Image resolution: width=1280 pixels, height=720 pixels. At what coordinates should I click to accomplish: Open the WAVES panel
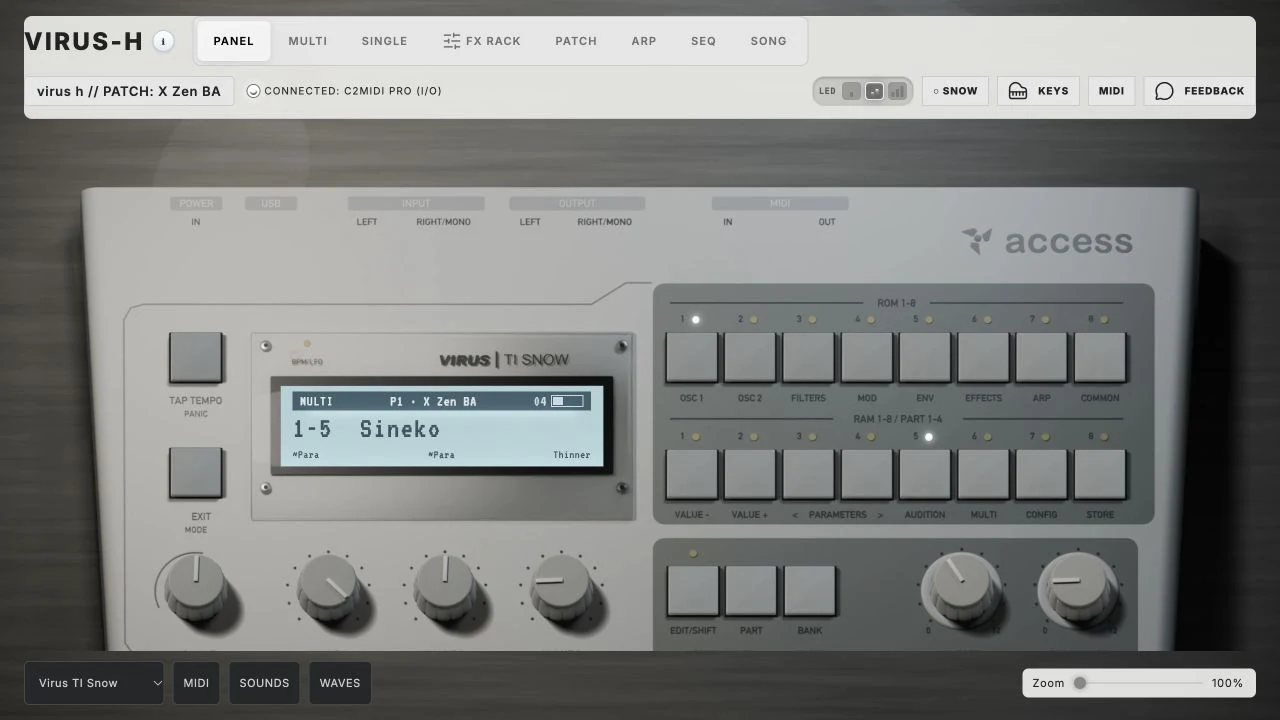[x=340, y=683]
